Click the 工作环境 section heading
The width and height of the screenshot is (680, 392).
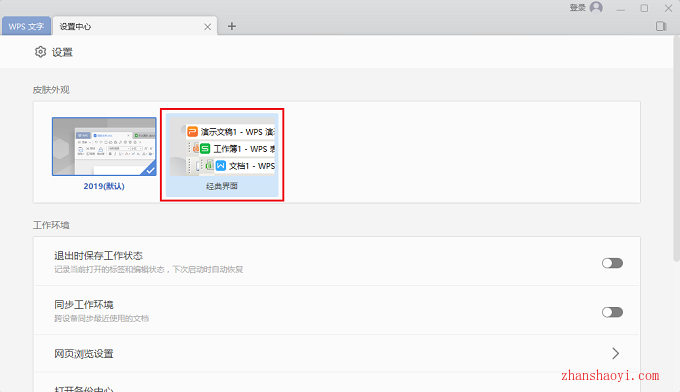point(51,225)
